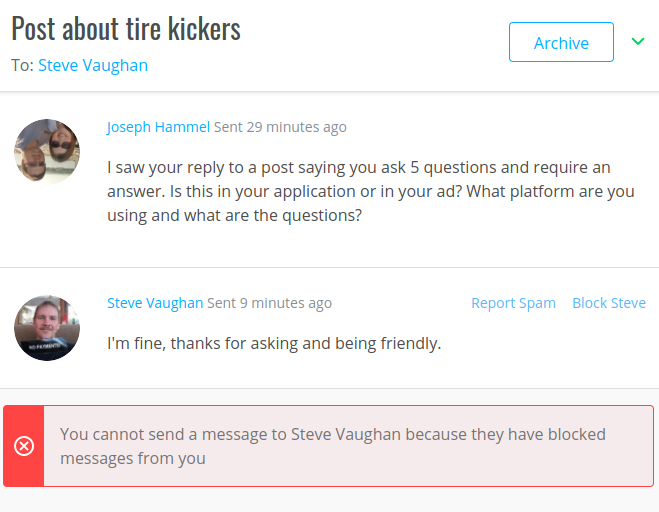The image size is (659, 512).
Task: Open Joseph Hammel's name link
Action: [158, 127]
